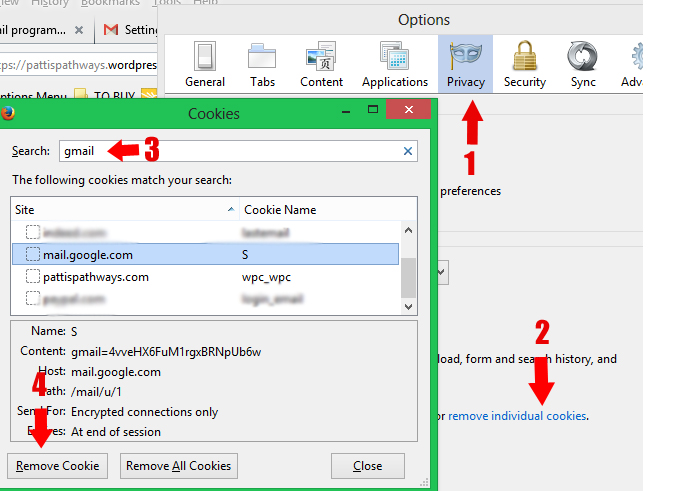The image size is (697, 491).
Task: Open the history dropdown in Options
Action: tap(441, 272)
